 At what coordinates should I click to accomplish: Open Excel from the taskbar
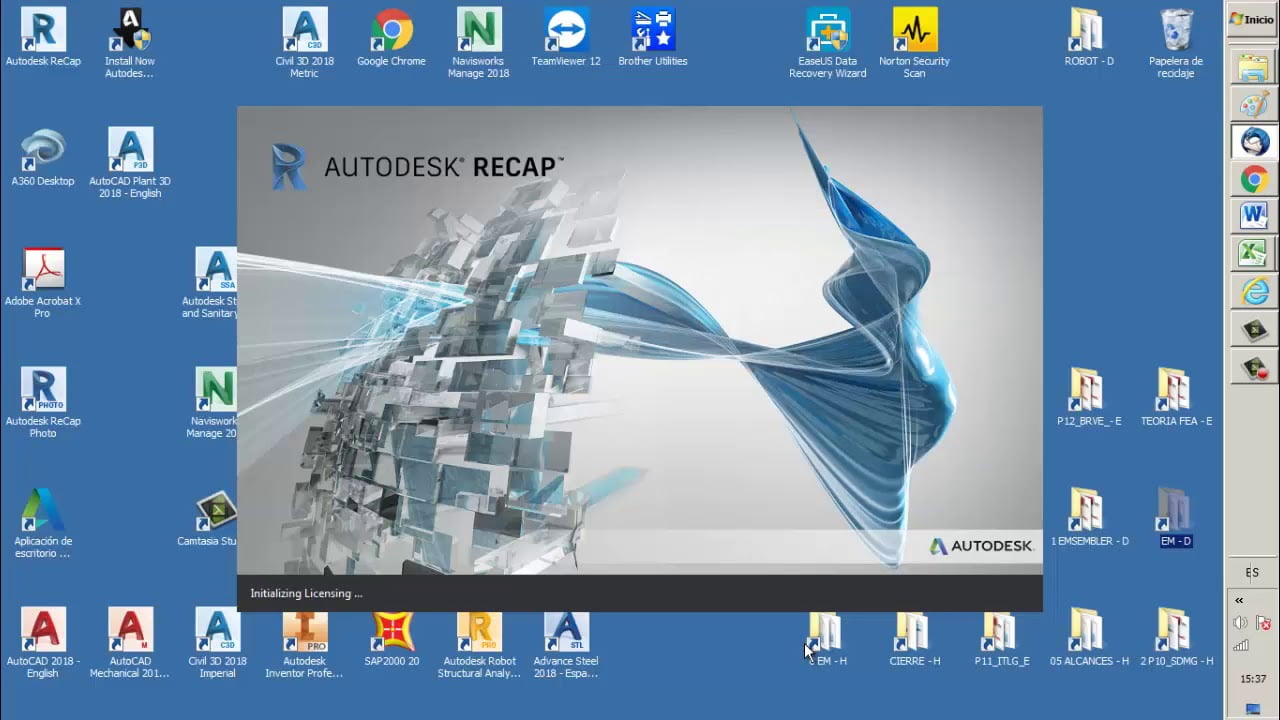click(1253, 253)
